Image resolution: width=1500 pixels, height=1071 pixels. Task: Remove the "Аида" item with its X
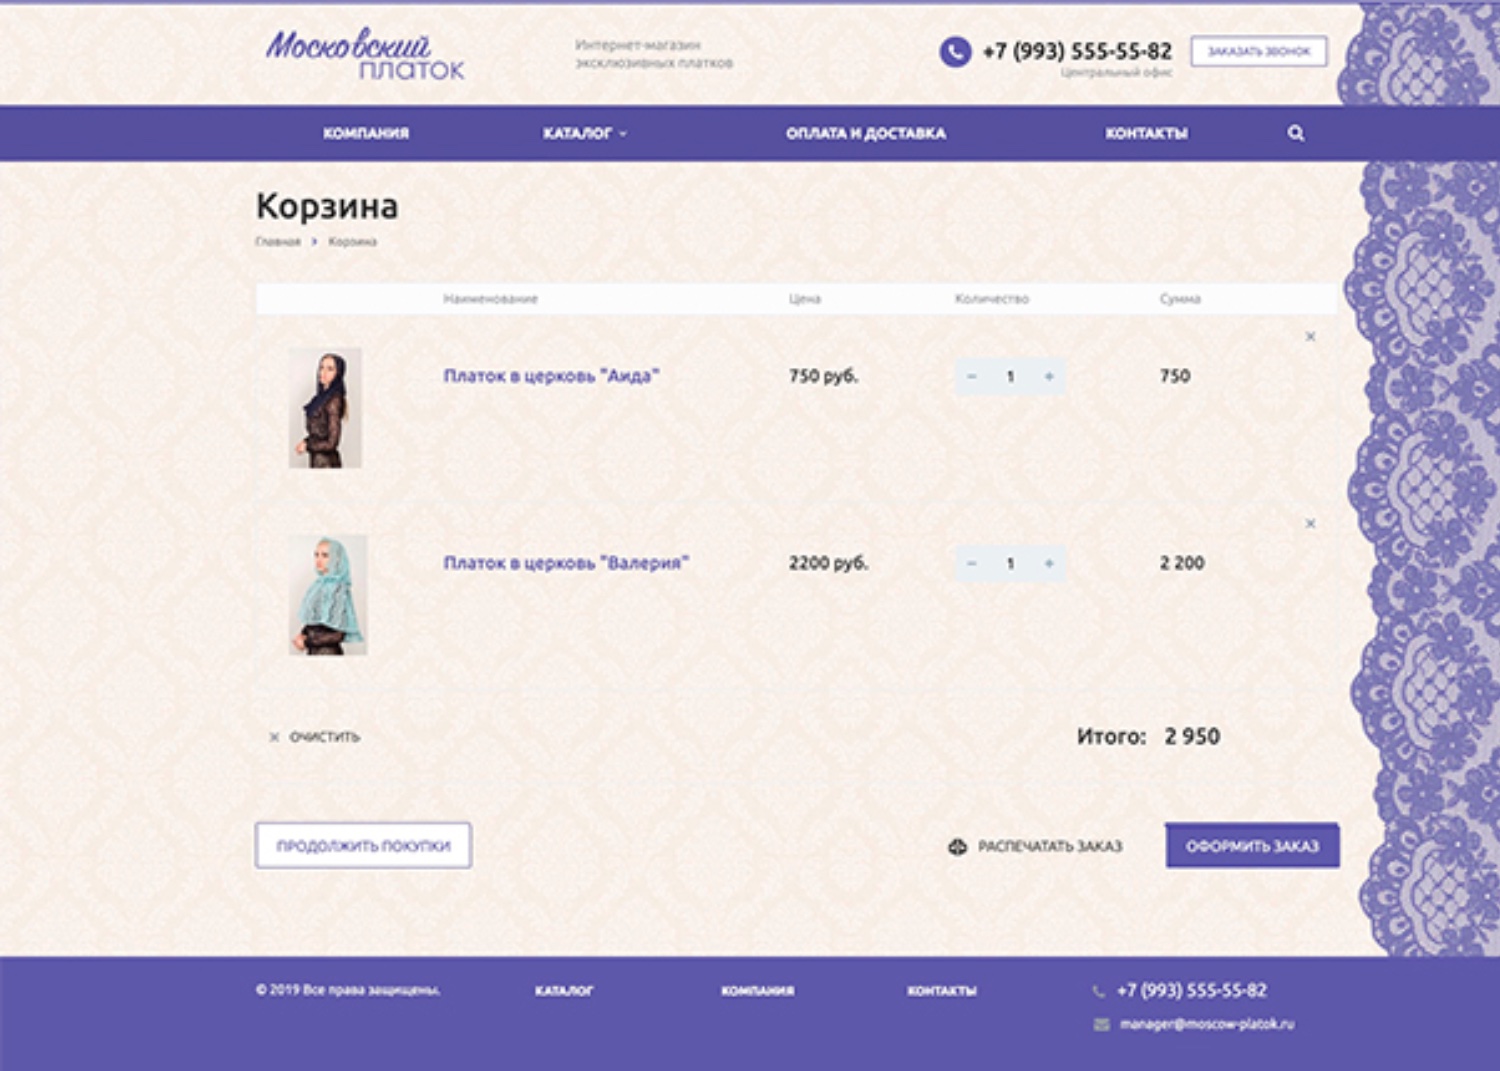coord(1310,337)
